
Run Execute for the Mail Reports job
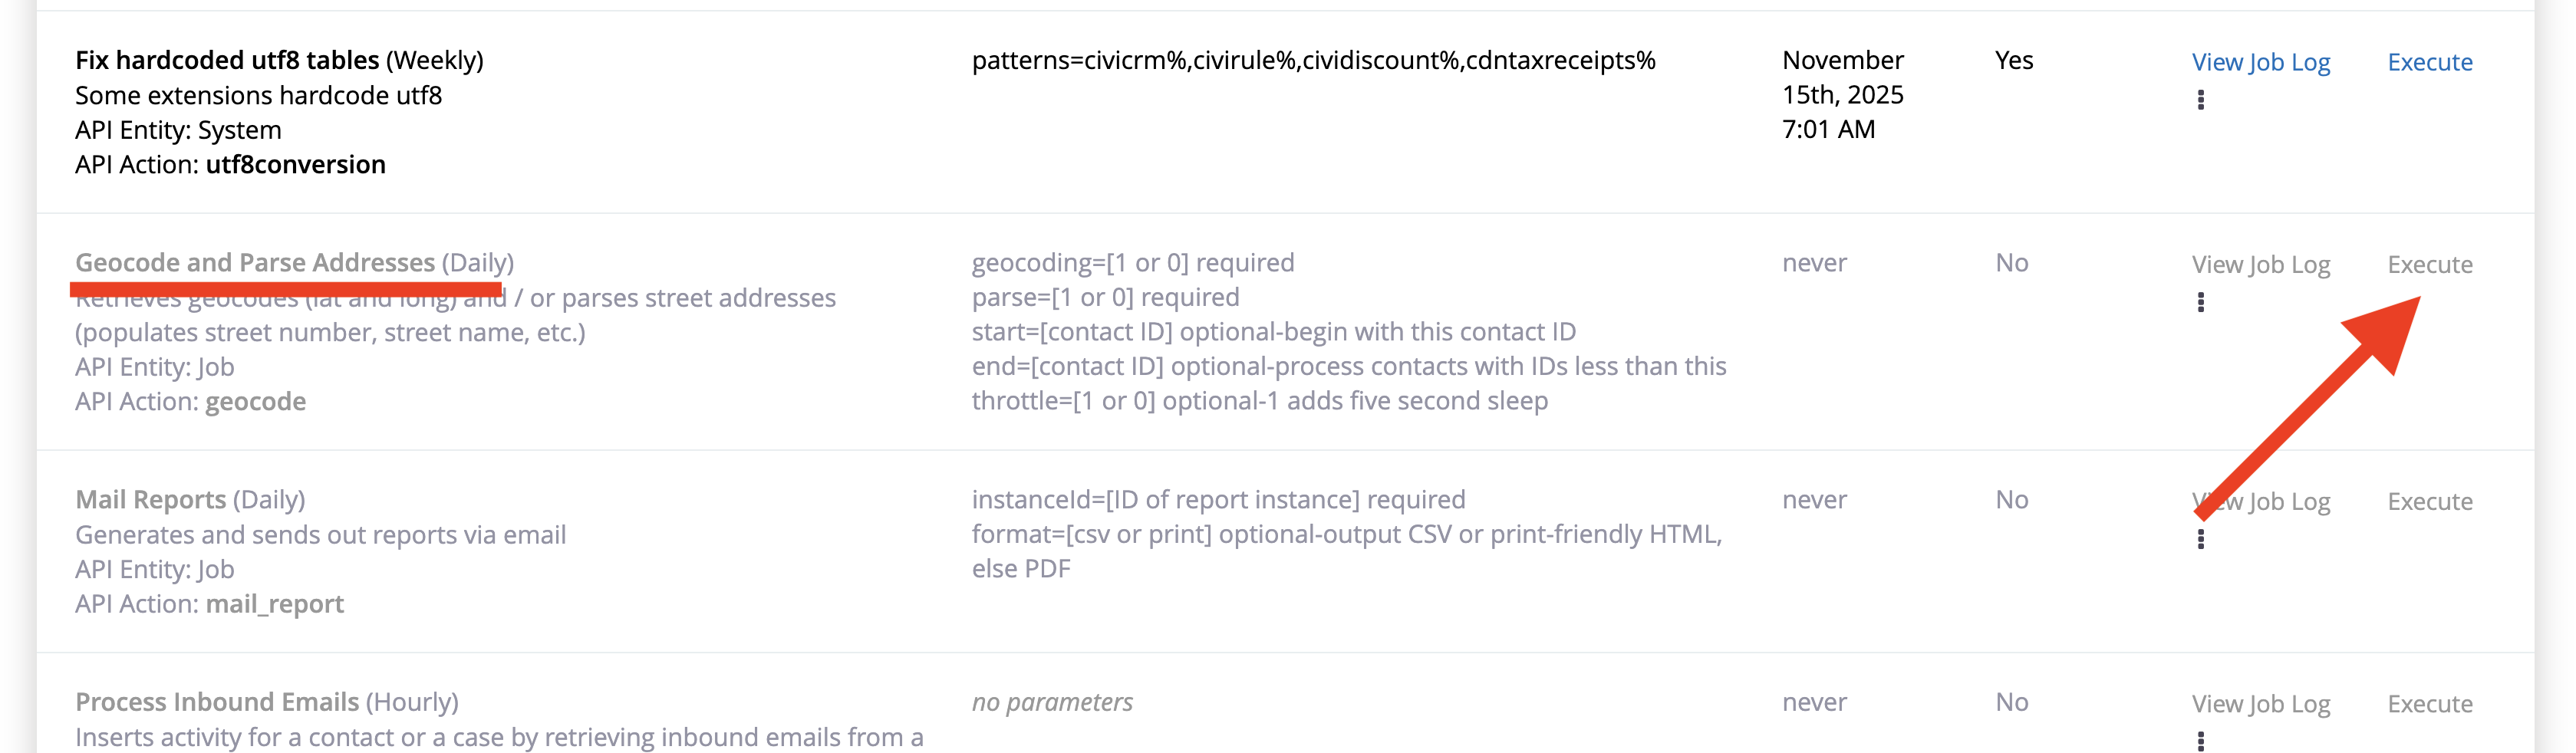tap(2429, 502)
